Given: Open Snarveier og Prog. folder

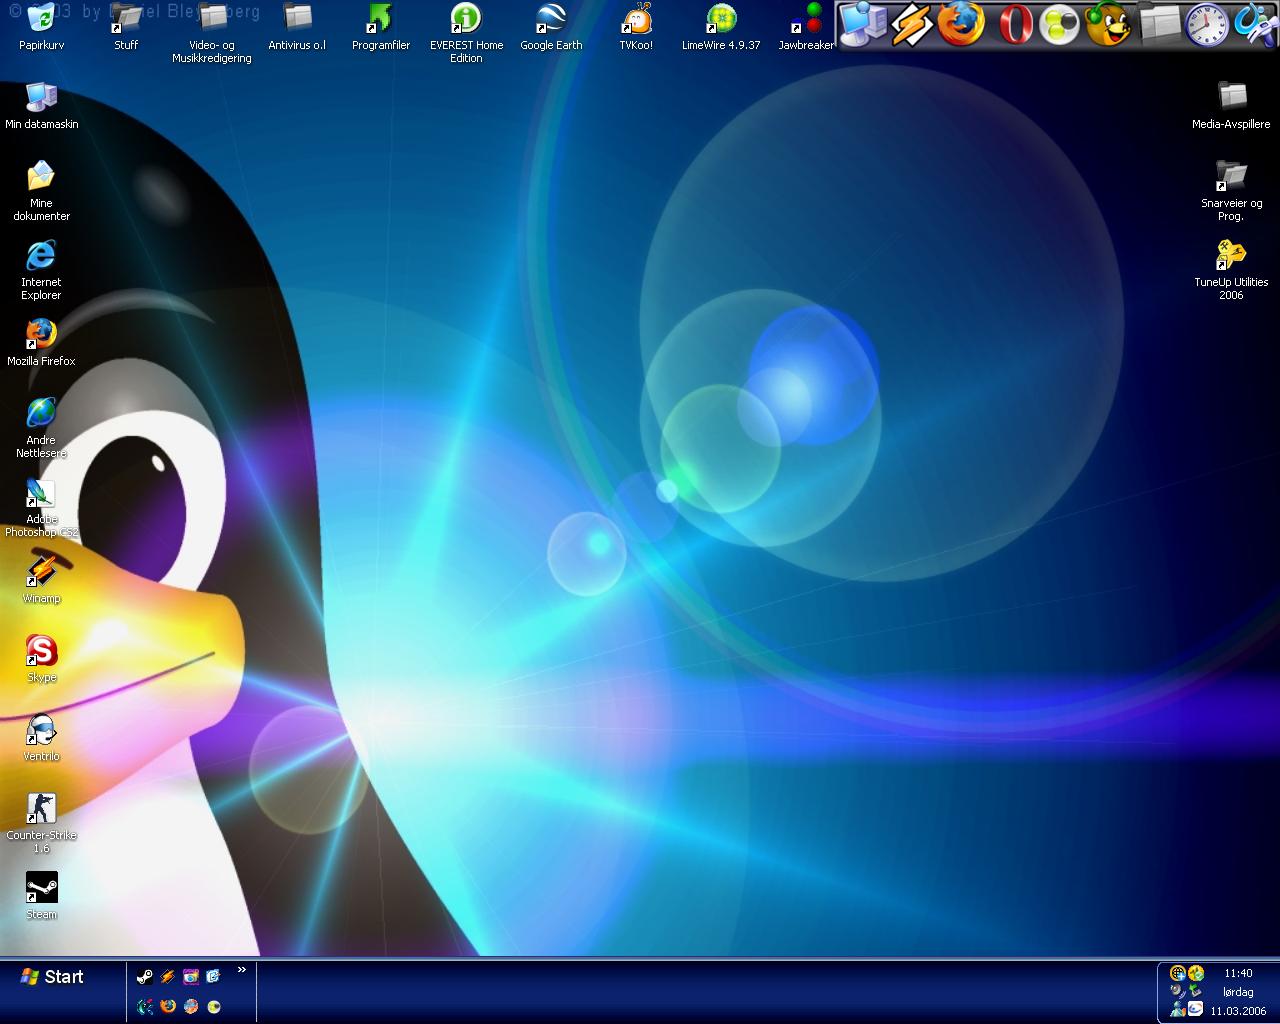Looking at the screenshot, I should click(x=1231, y=190).
